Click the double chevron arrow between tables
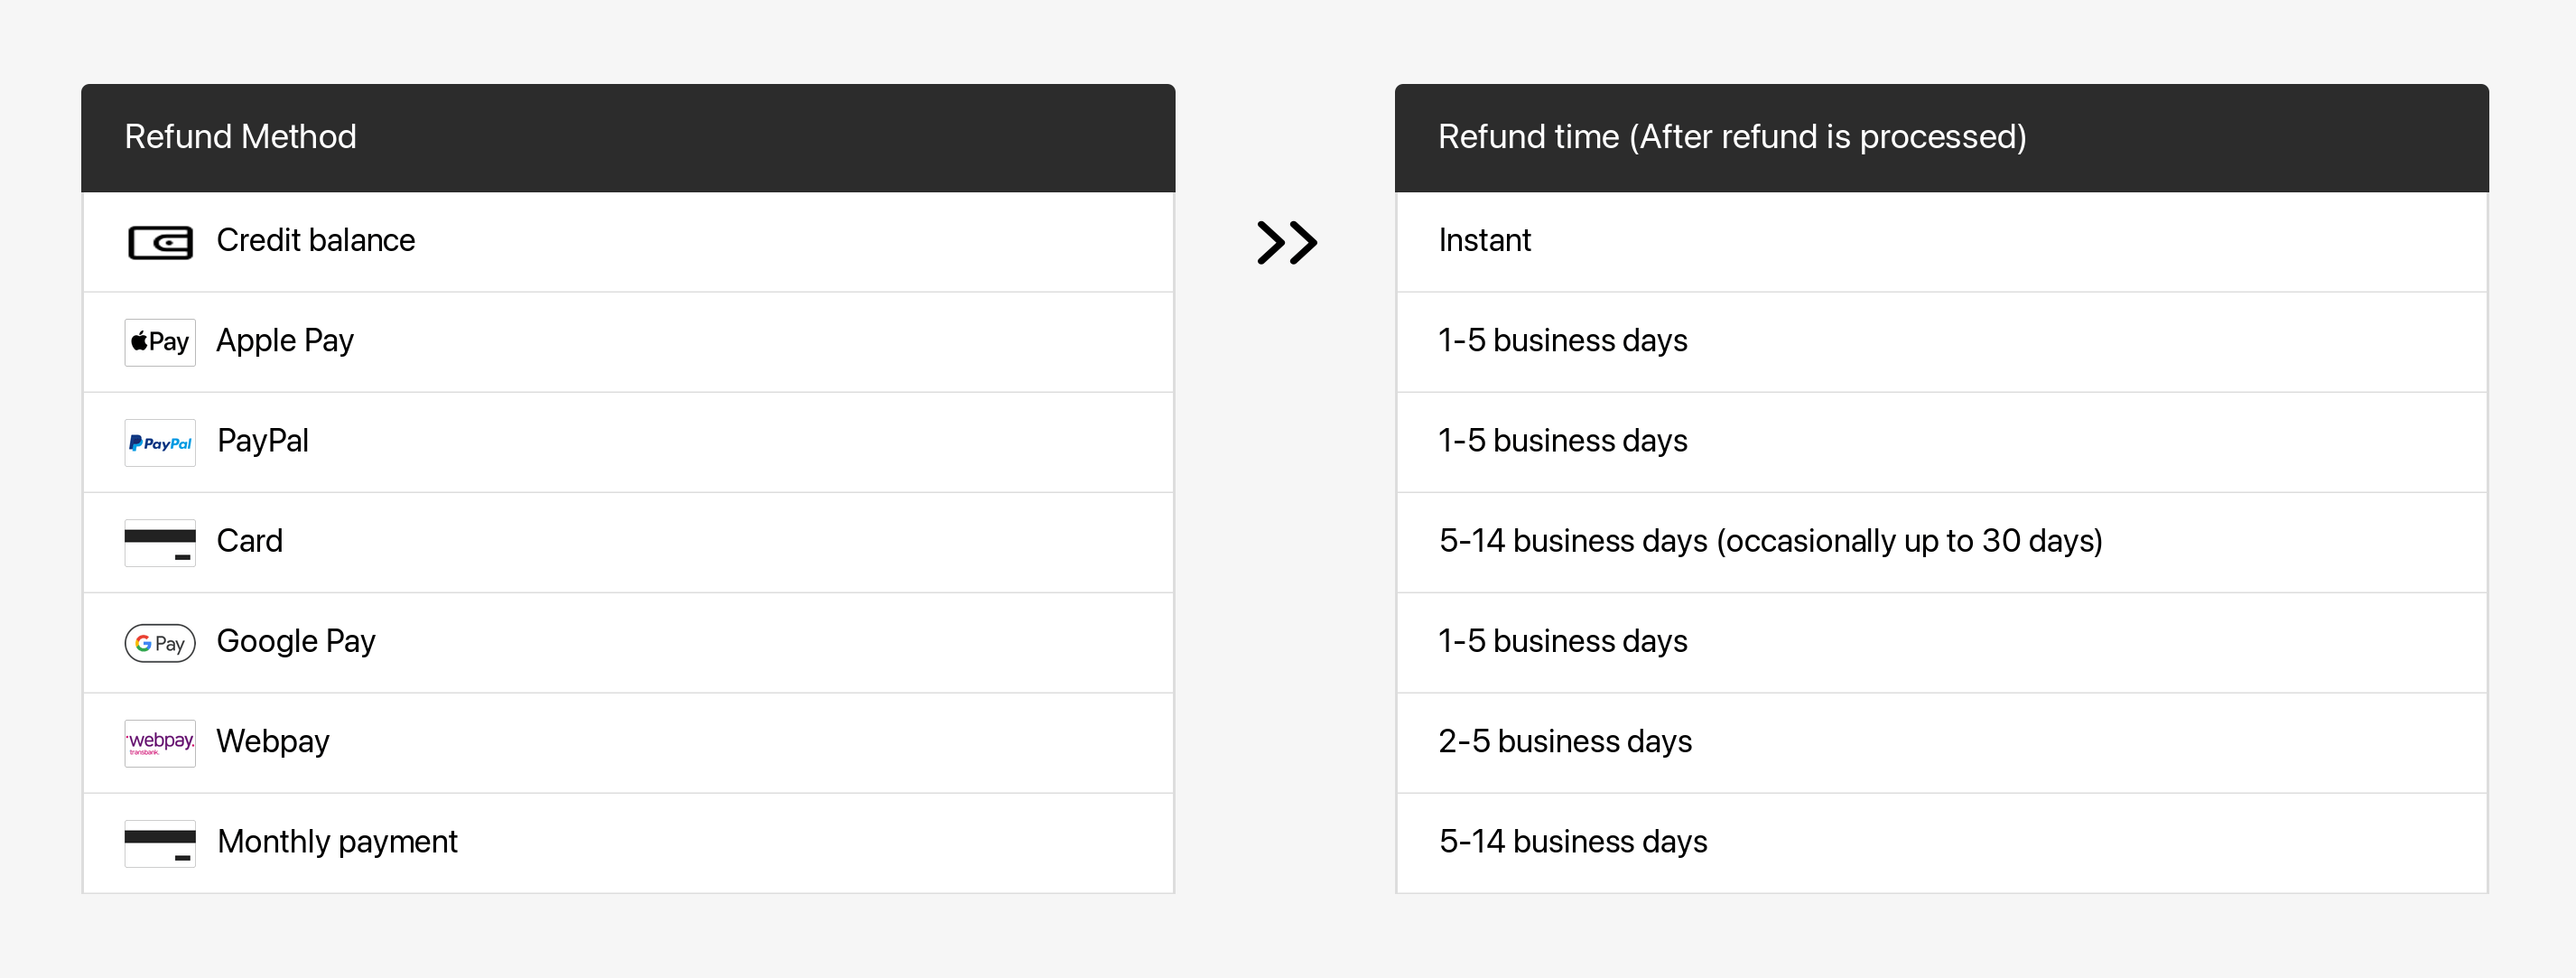 click(x=1287, y=242)
